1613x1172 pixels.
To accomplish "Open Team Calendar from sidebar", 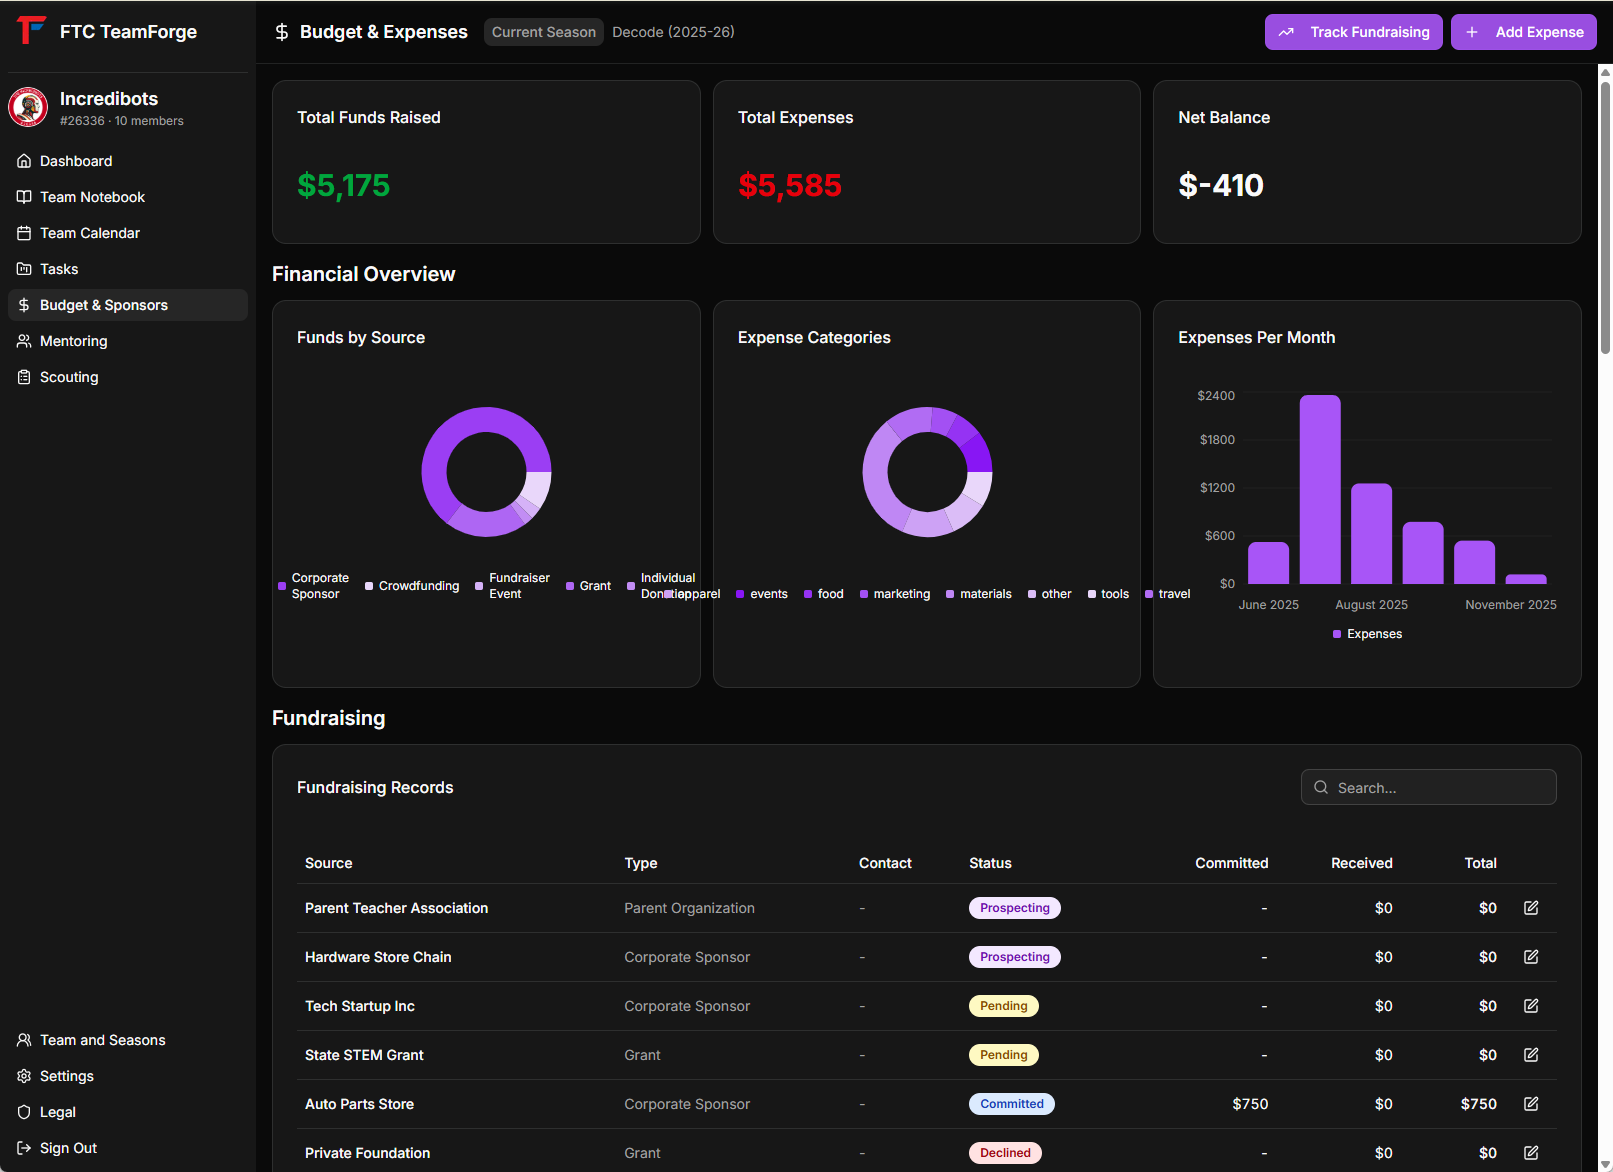I will 90,233.
